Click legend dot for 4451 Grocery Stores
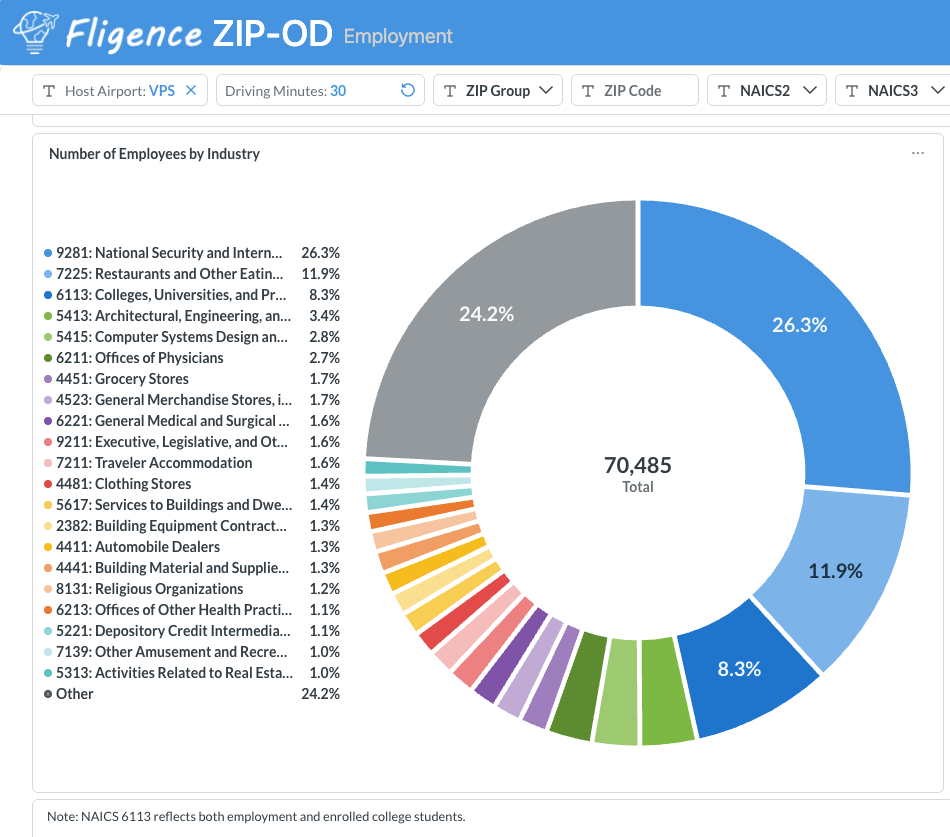Screen dimensions: 950x837 [48, 379]
